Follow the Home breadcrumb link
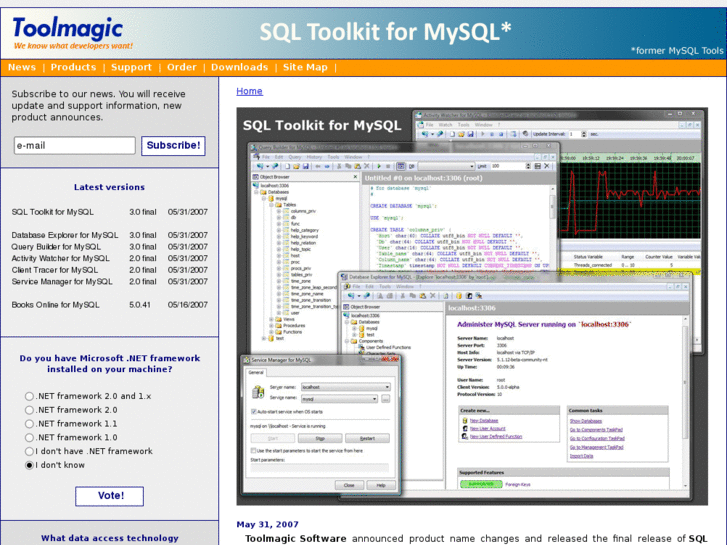 249,91
